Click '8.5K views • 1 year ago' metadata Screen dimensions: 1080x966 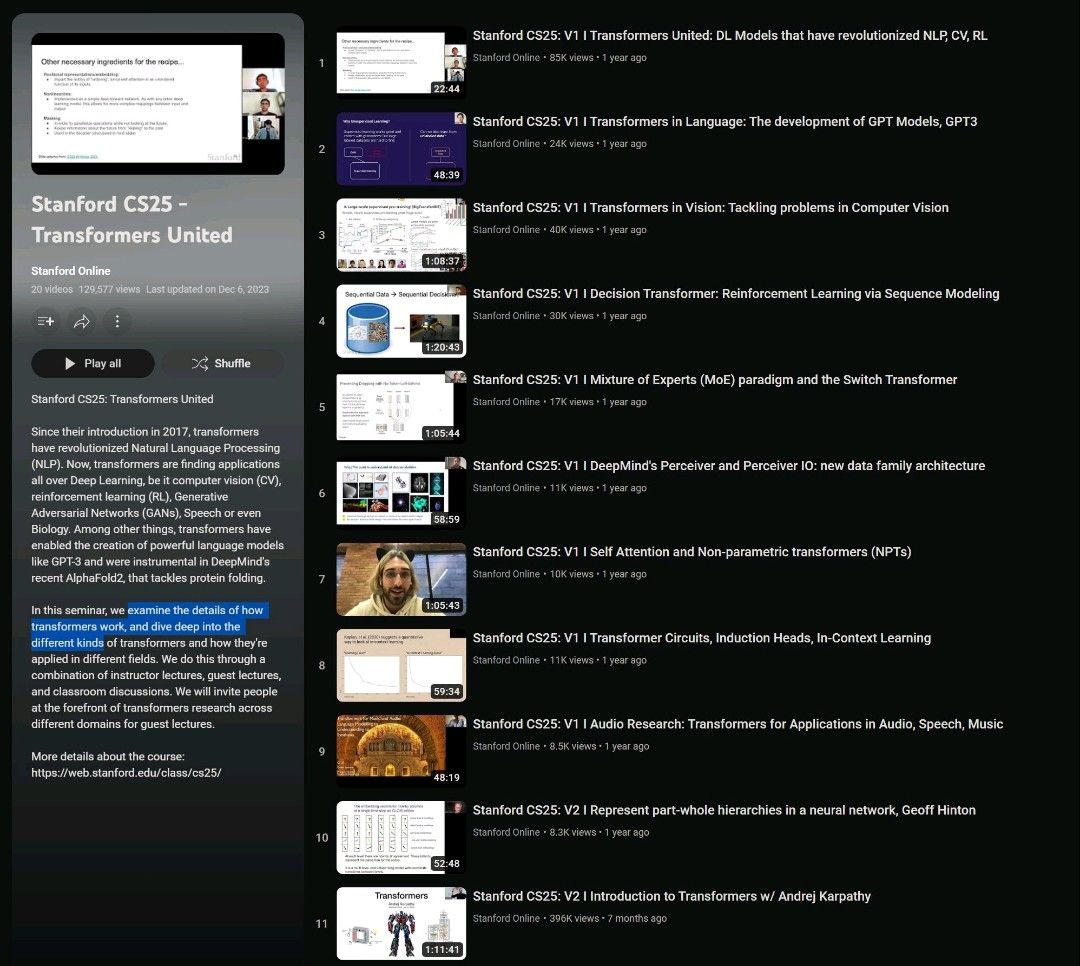point(599,746)
